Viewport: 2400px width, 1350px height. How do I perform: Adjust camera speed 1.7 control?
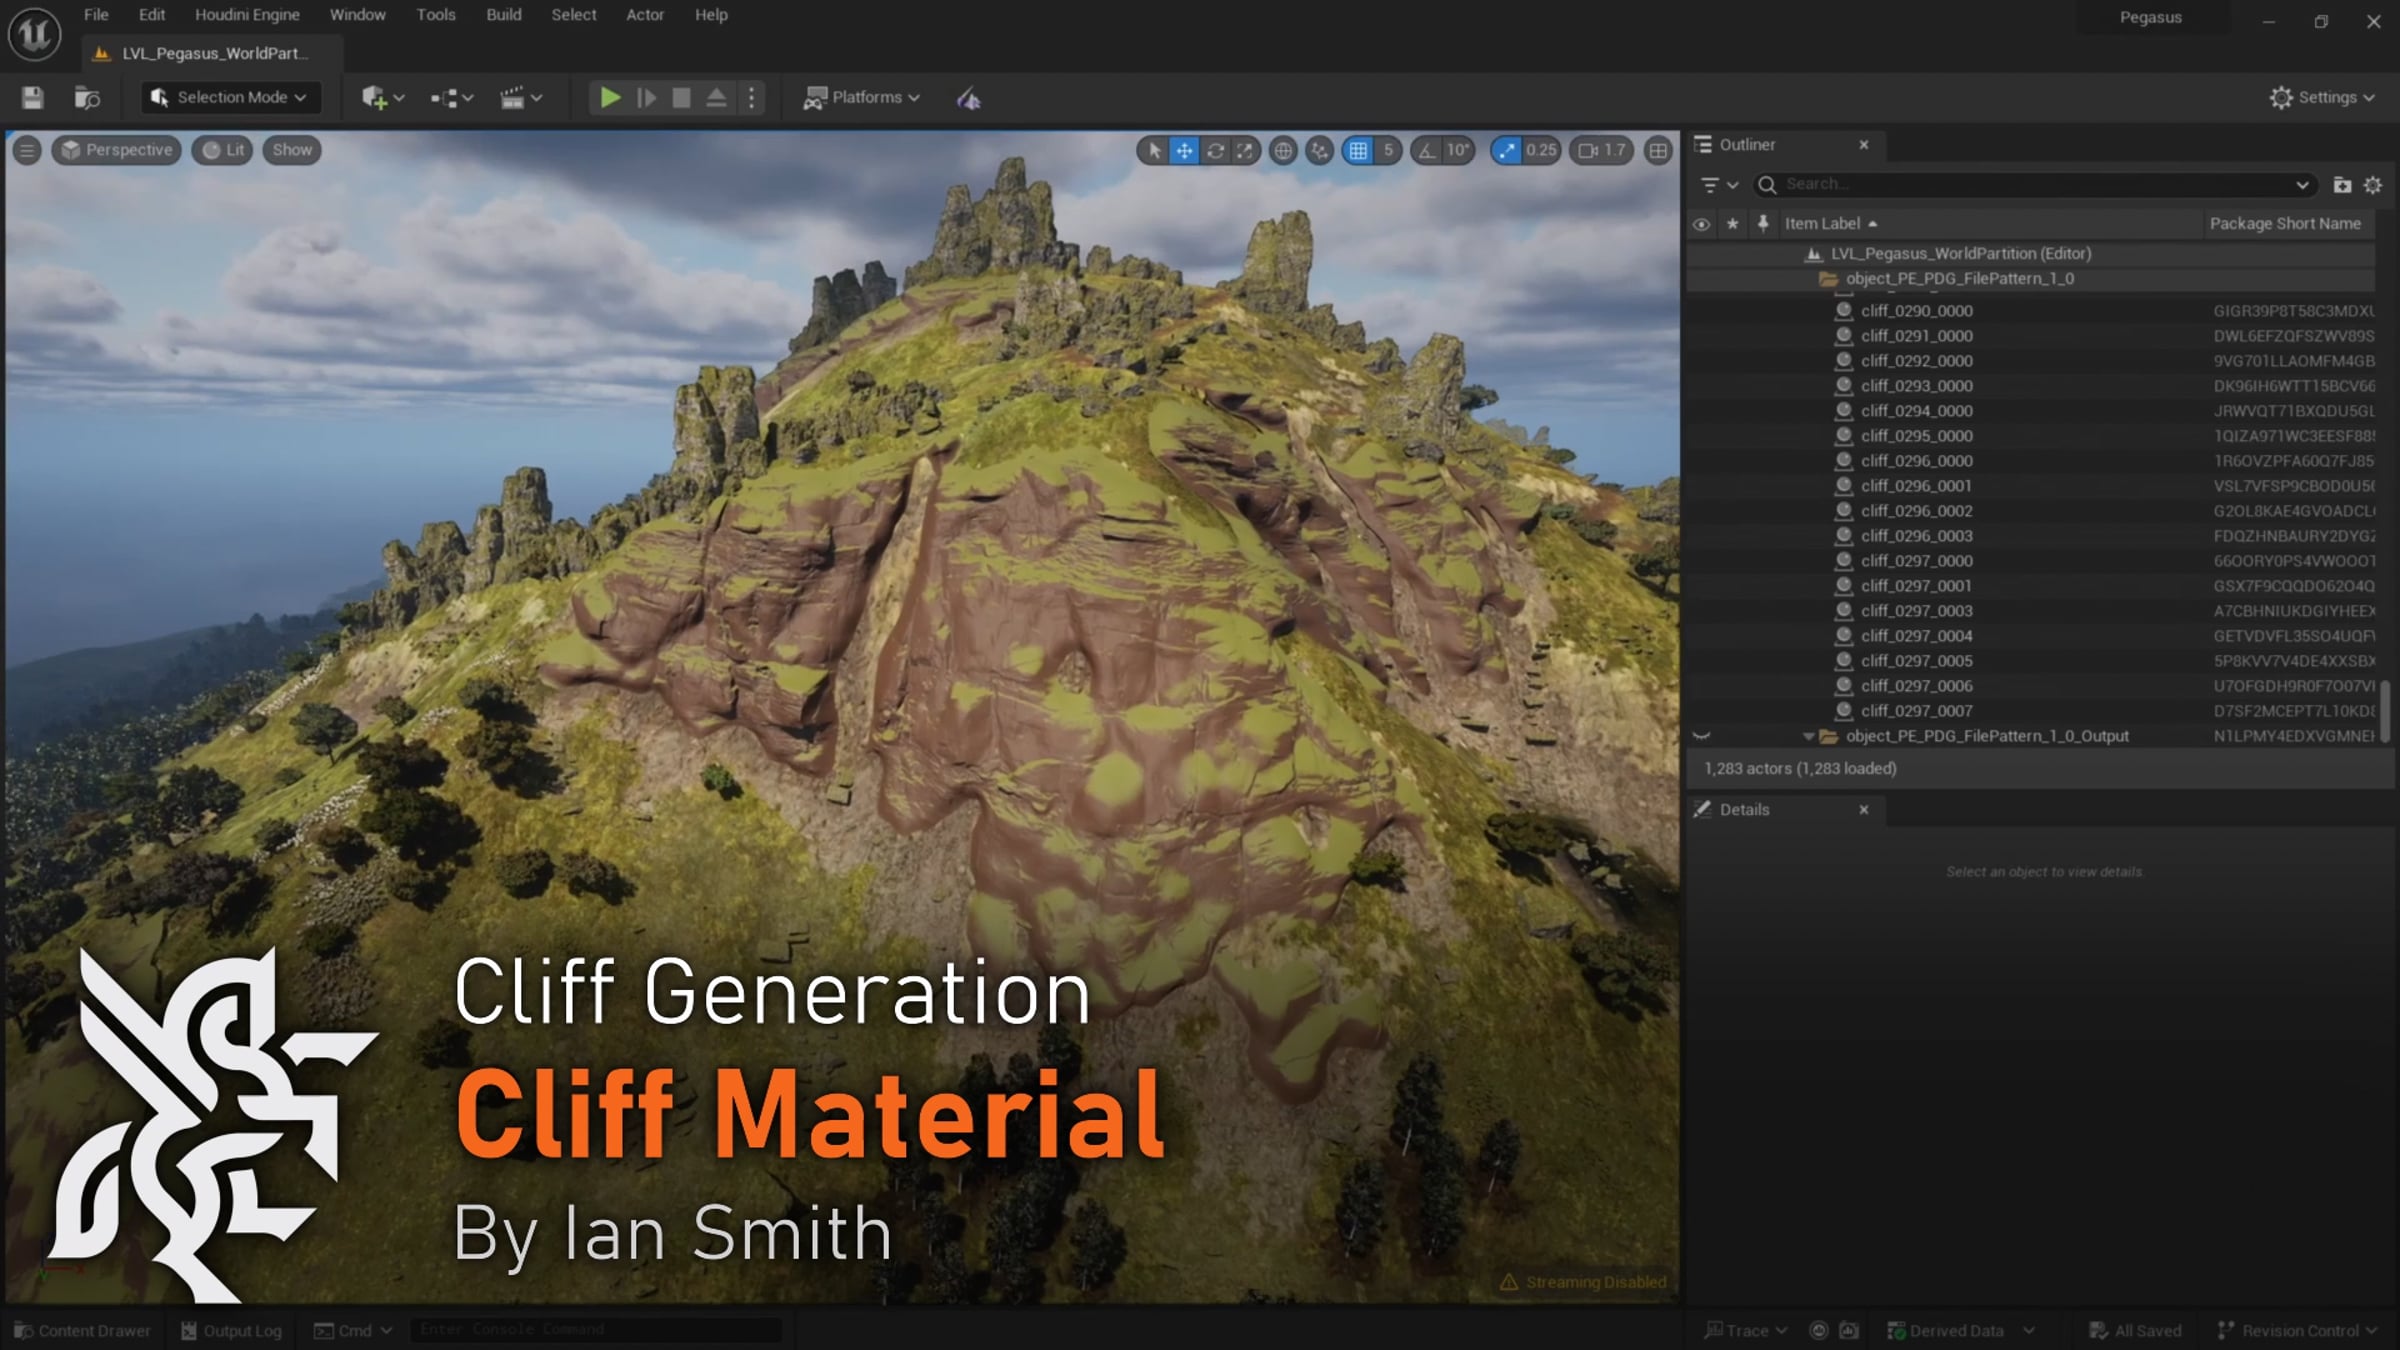pyautogui.click(x=1601, y=150)
